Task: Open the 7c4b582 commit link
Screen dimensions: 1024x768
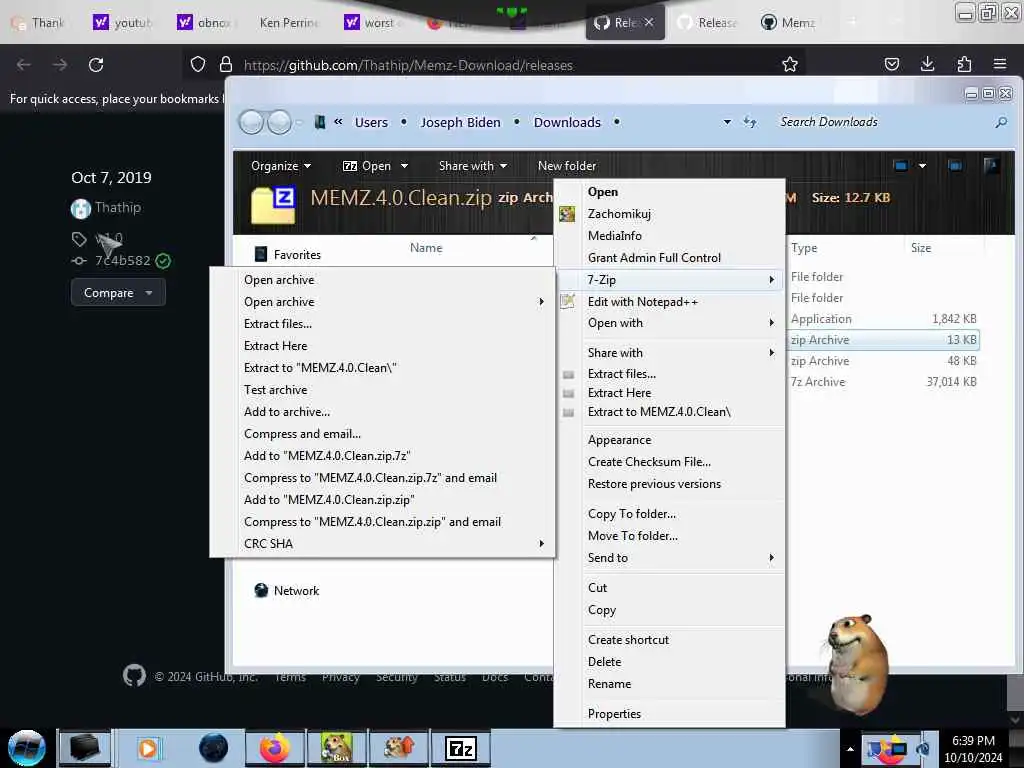Action: pos(123,260)
